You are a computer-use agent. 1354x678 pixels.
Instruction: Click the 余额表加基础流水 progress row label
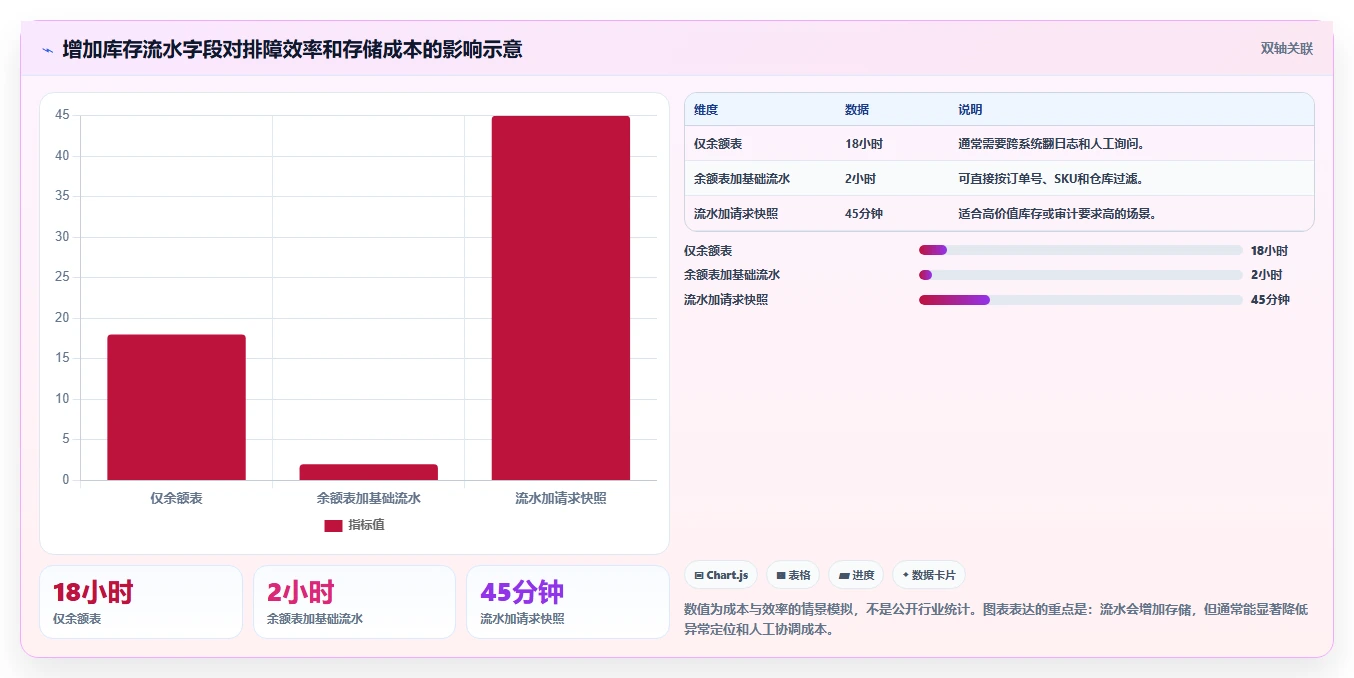tap(732, 275)
